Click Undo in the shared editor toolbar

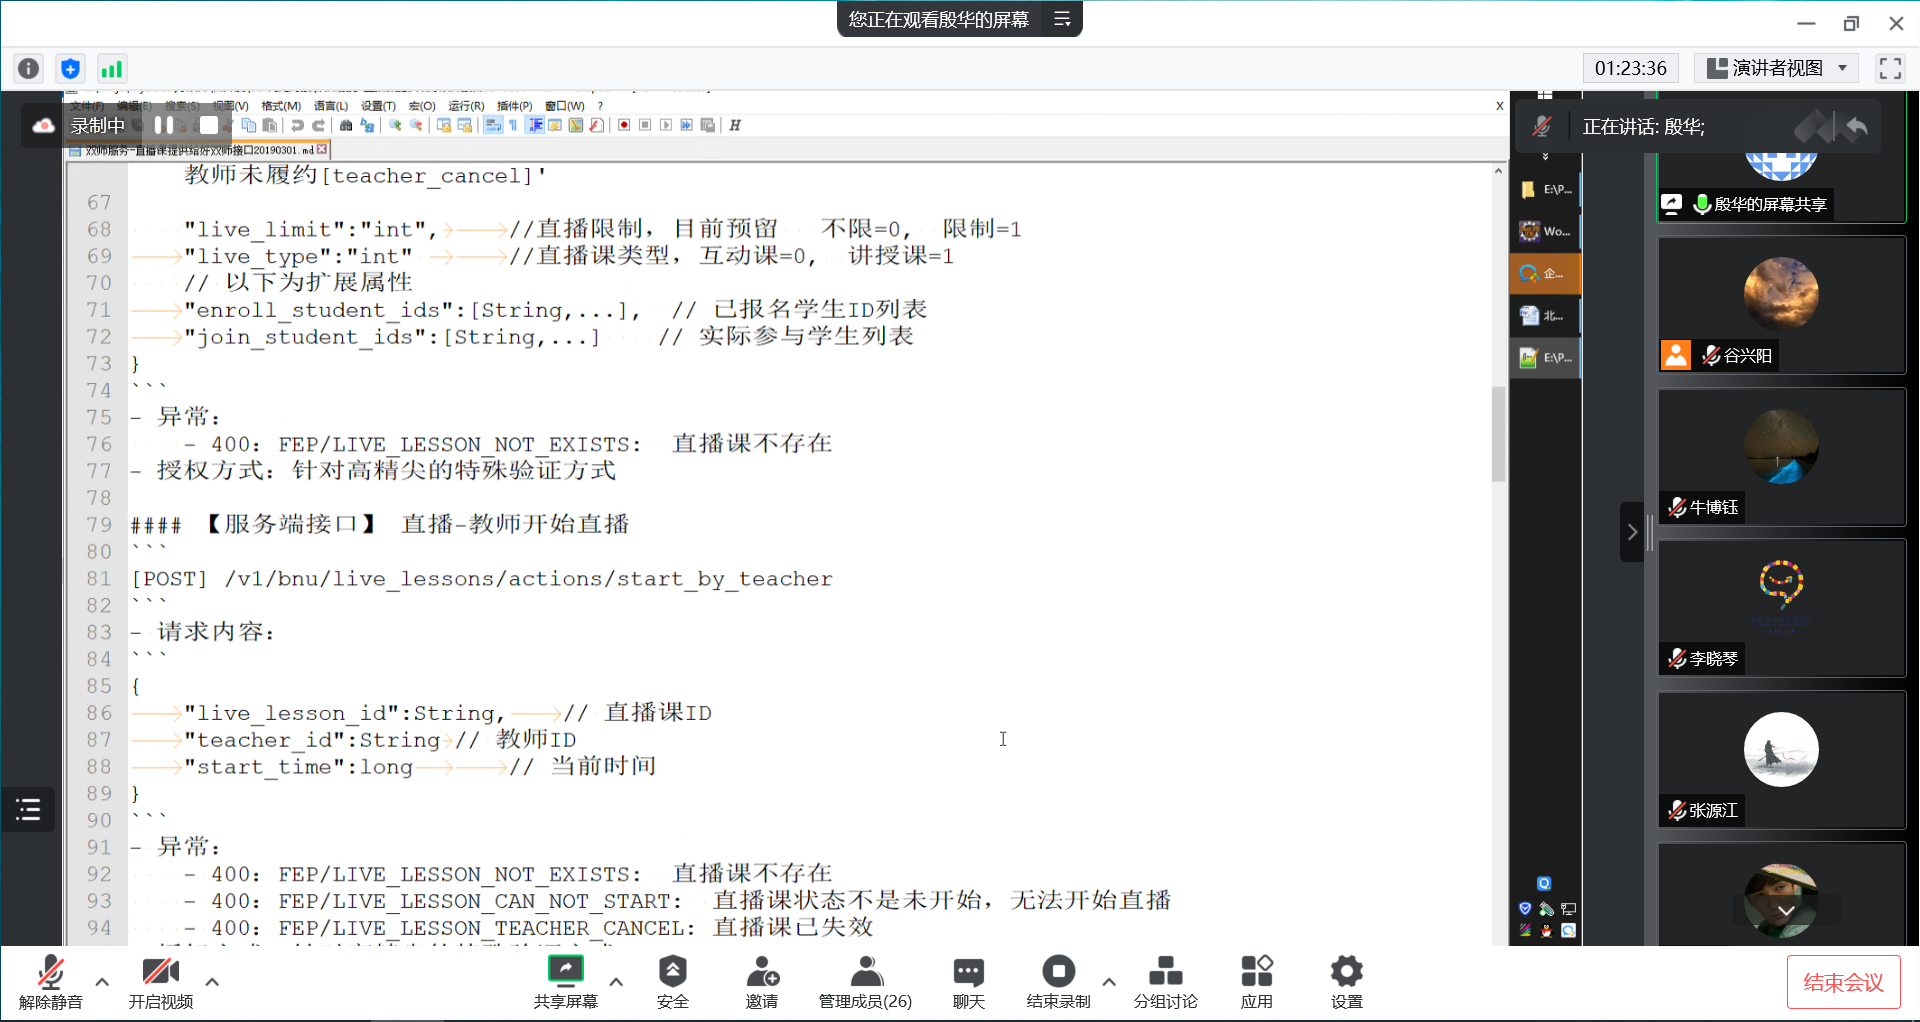pyautogui.click(x=297, y=125)
